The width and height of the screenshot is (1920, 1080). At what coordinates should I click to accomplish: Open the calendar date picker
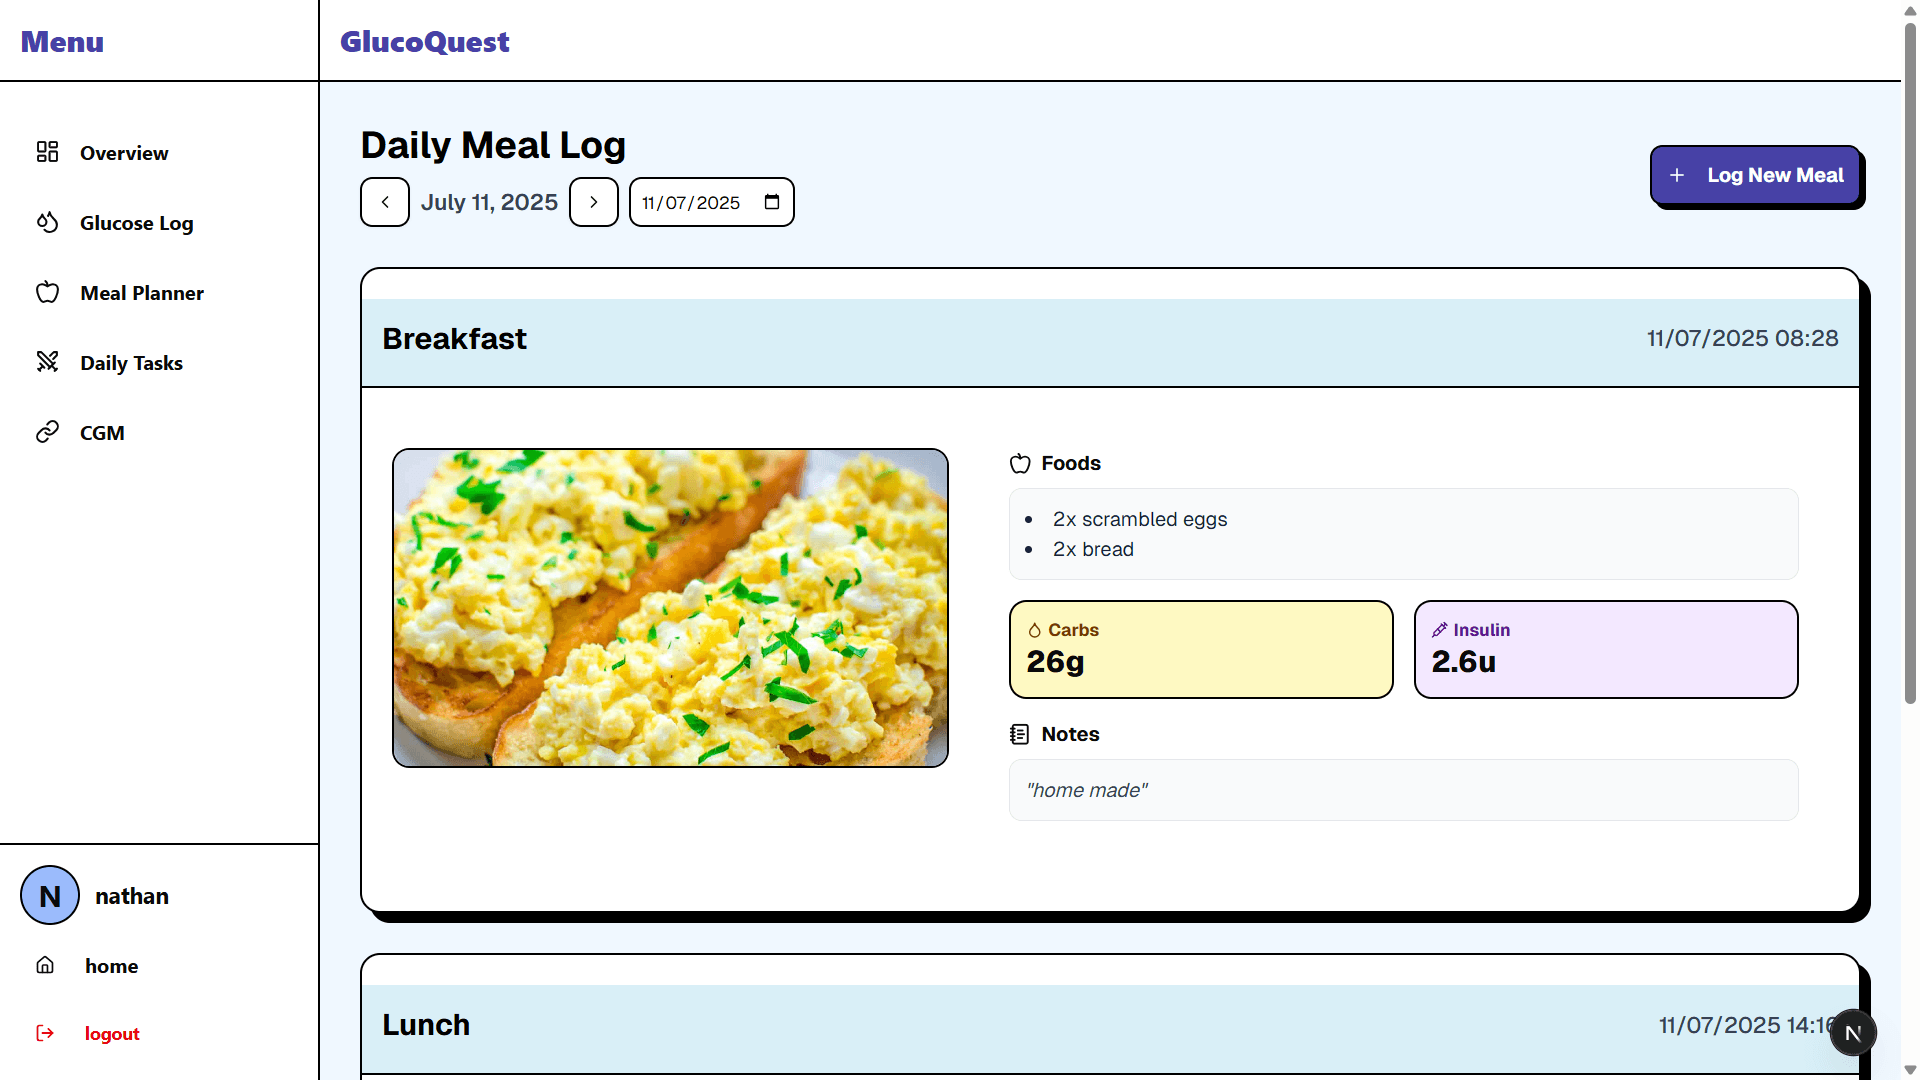(770, 201)
